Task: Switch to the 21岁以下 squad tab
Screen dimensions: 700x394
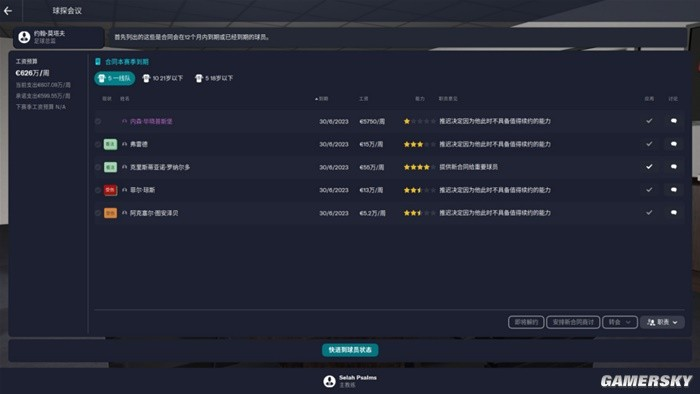Action: coord(163,79)
